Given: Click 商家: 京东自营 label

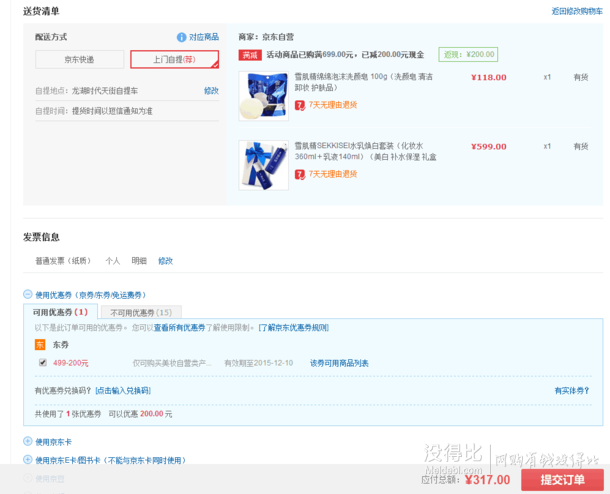Looking at the screenshot, I should click(x=266, y=37).
